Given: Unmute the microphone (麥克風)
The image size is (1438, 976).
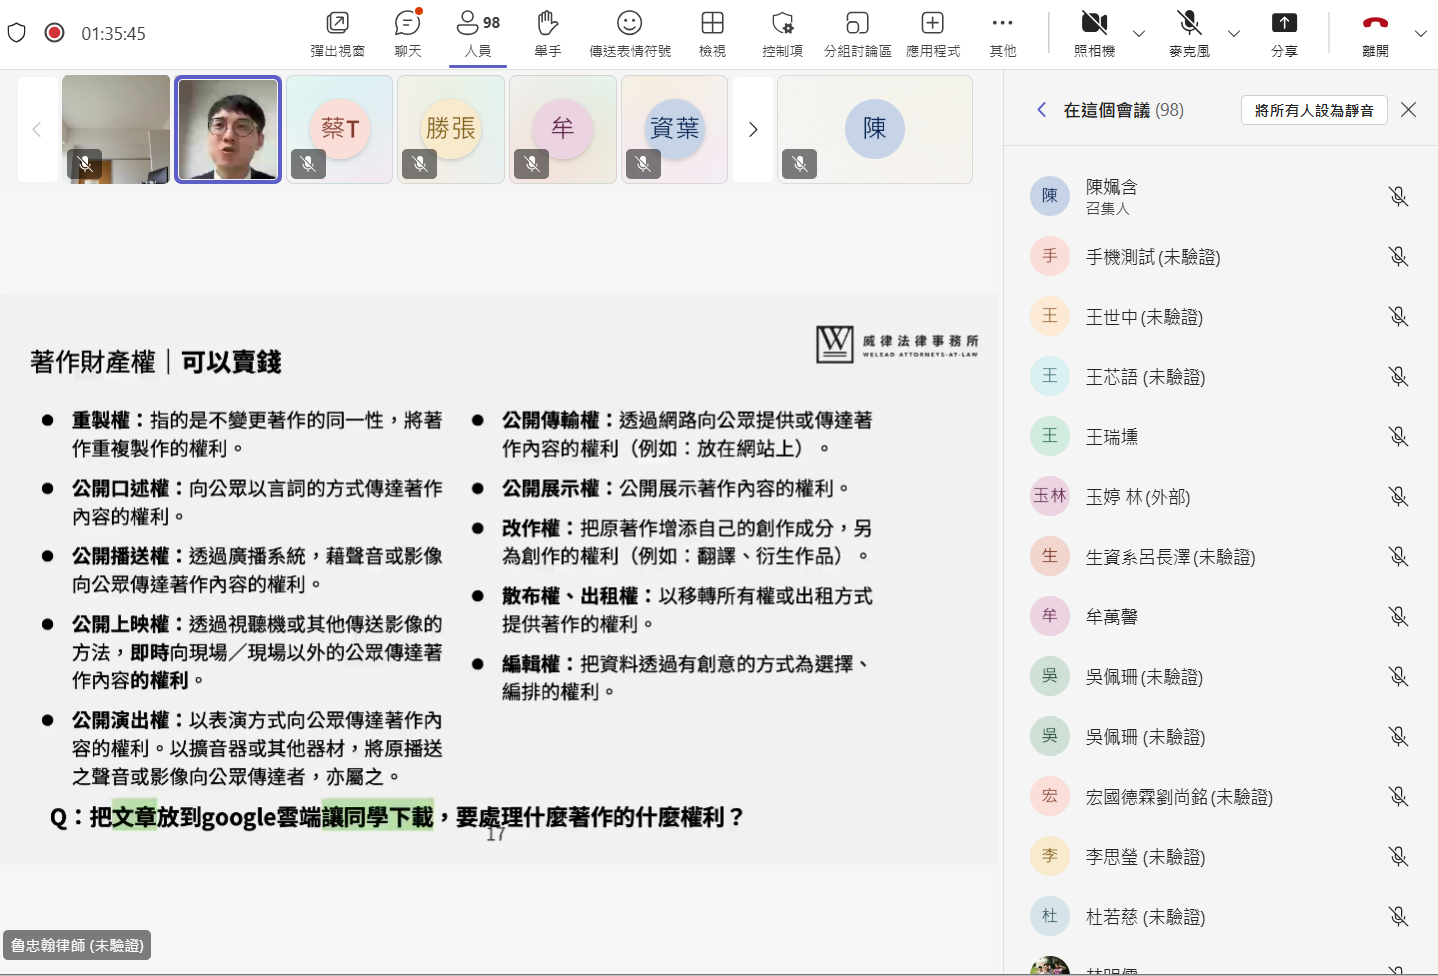Looking at the screenshot, I should tap(1188, 33).
